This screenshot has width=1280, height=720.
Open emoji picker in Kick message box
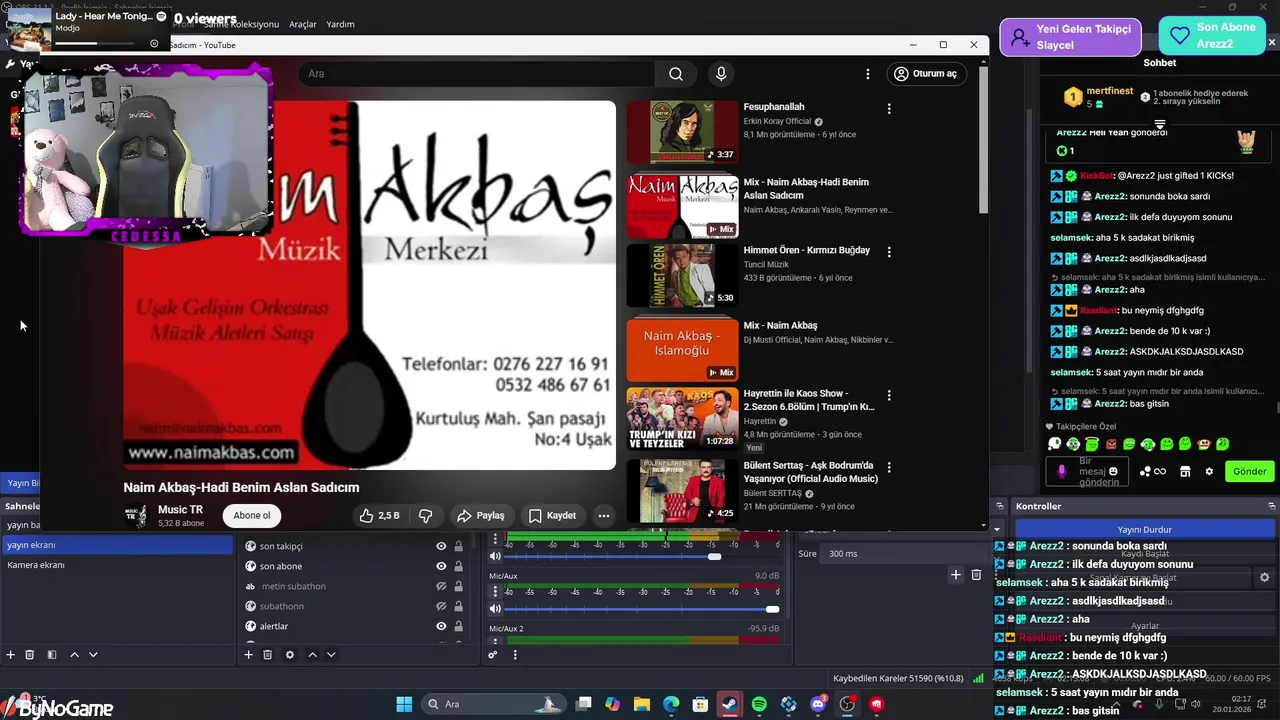[1113, 471]
